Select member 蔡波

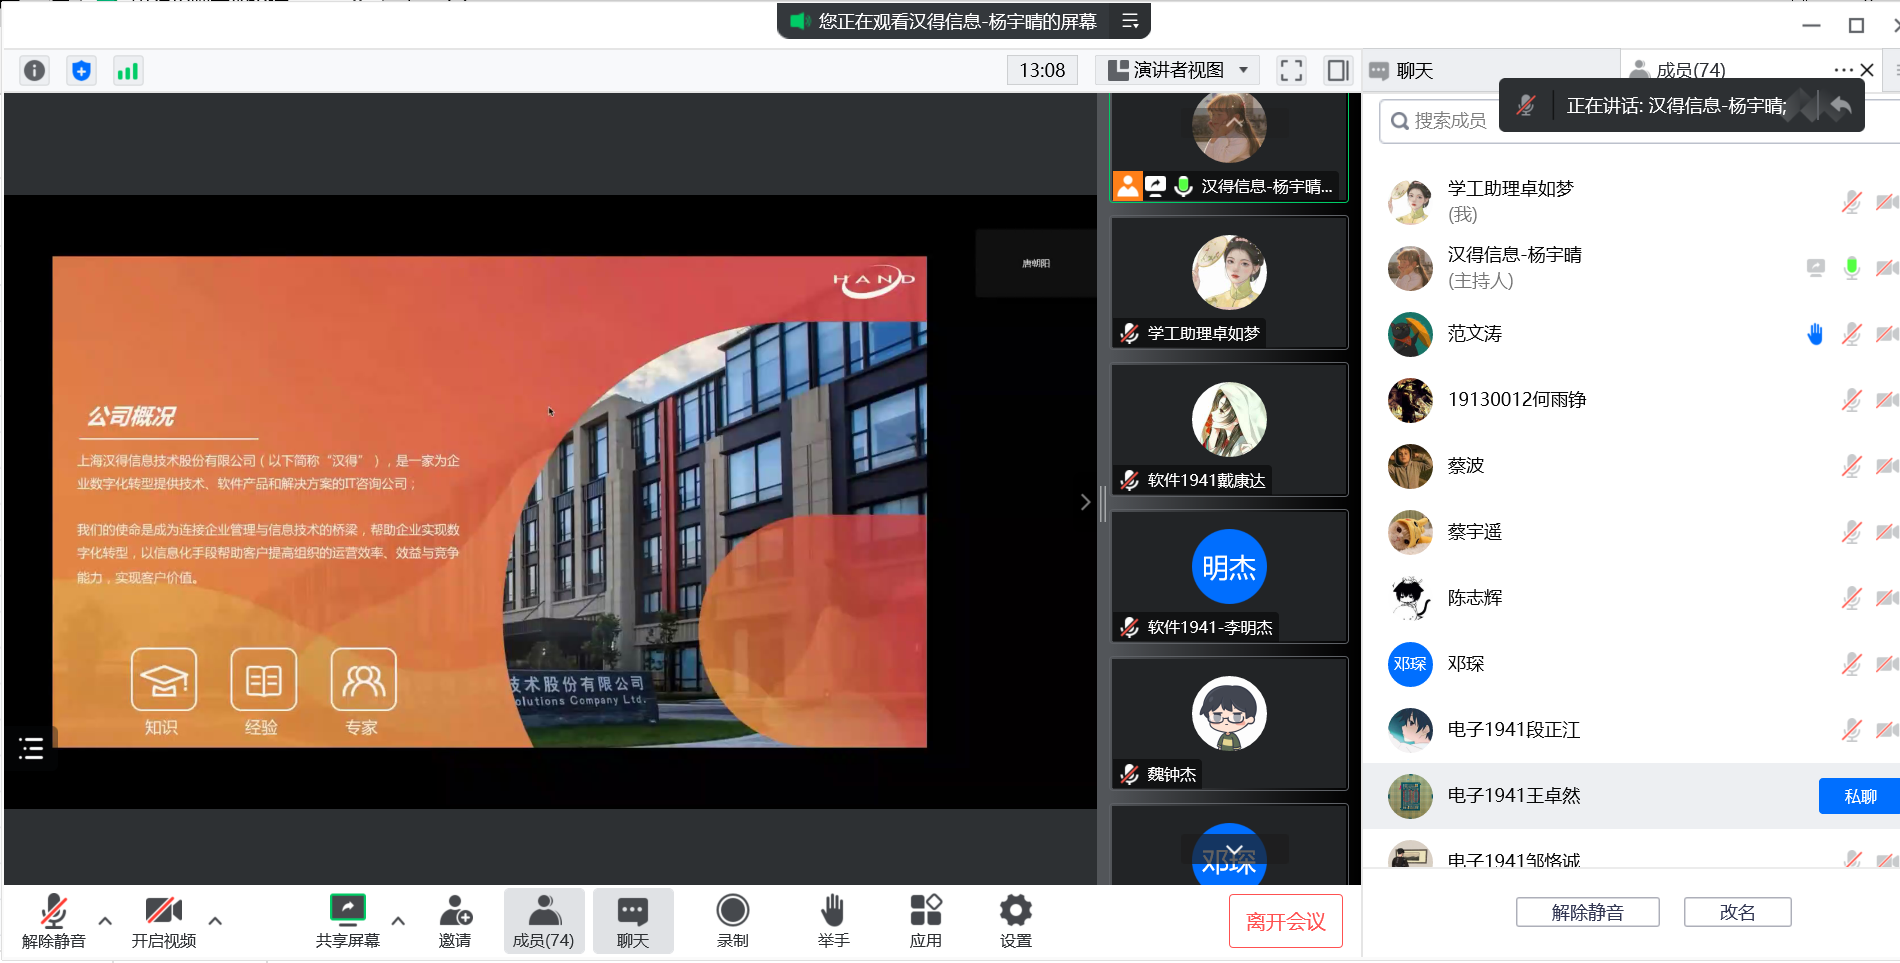pos(1631,466)
